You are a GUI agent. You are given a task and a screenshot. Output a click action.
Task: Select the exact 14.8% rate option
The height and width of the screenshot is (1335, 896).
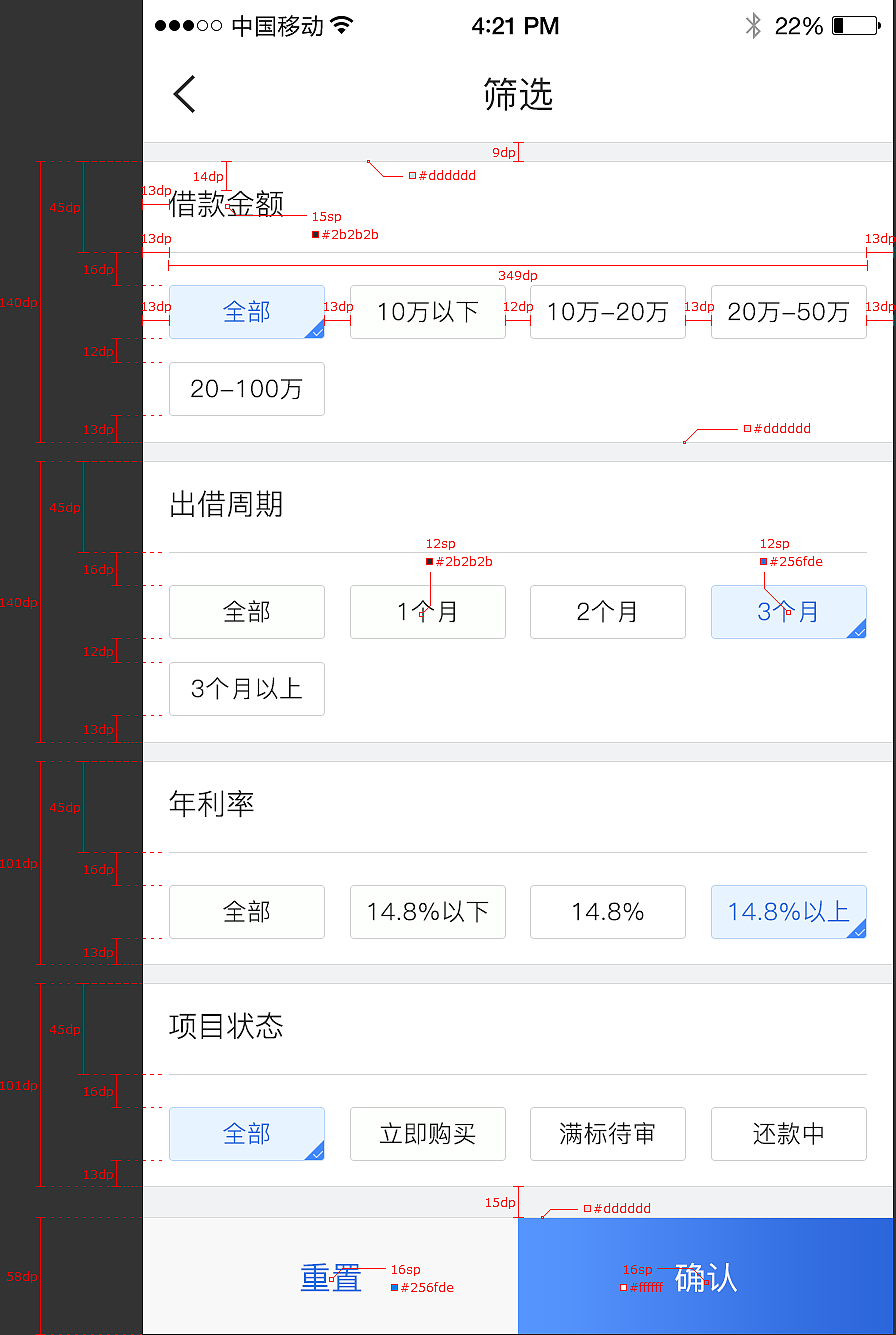pos(607,912)
